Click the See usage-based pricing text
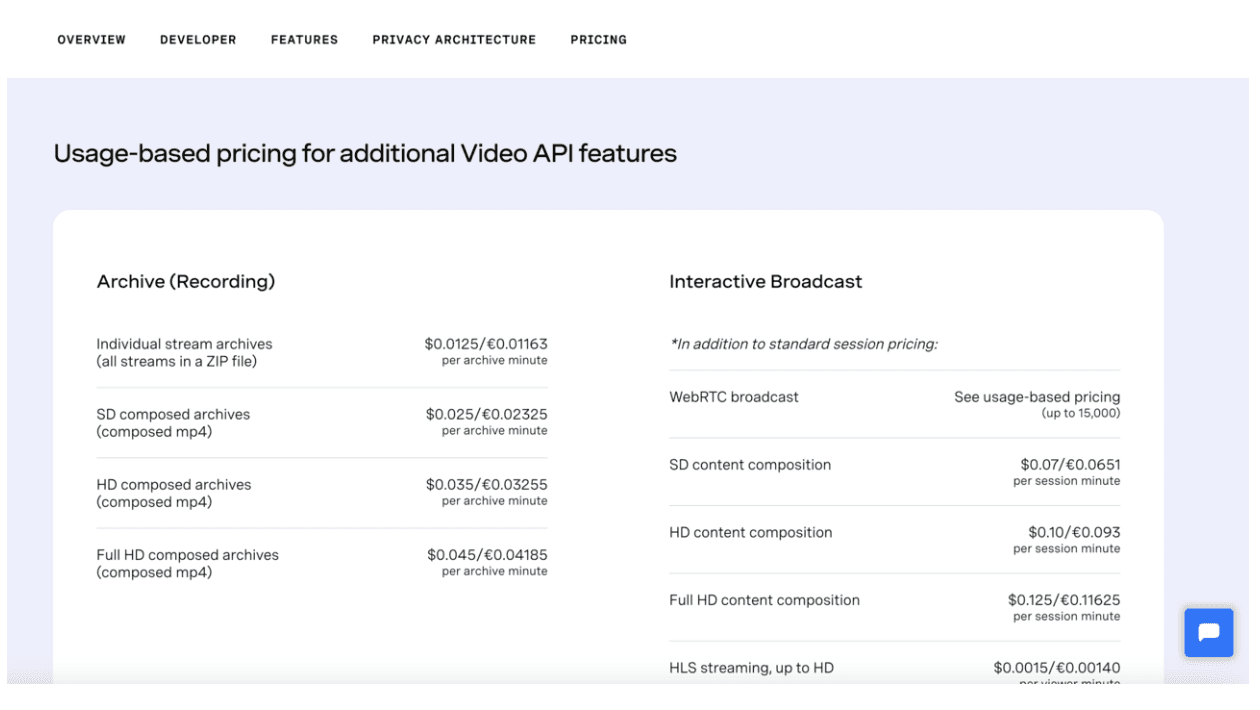1260x710 pixels. point(1036,397)
